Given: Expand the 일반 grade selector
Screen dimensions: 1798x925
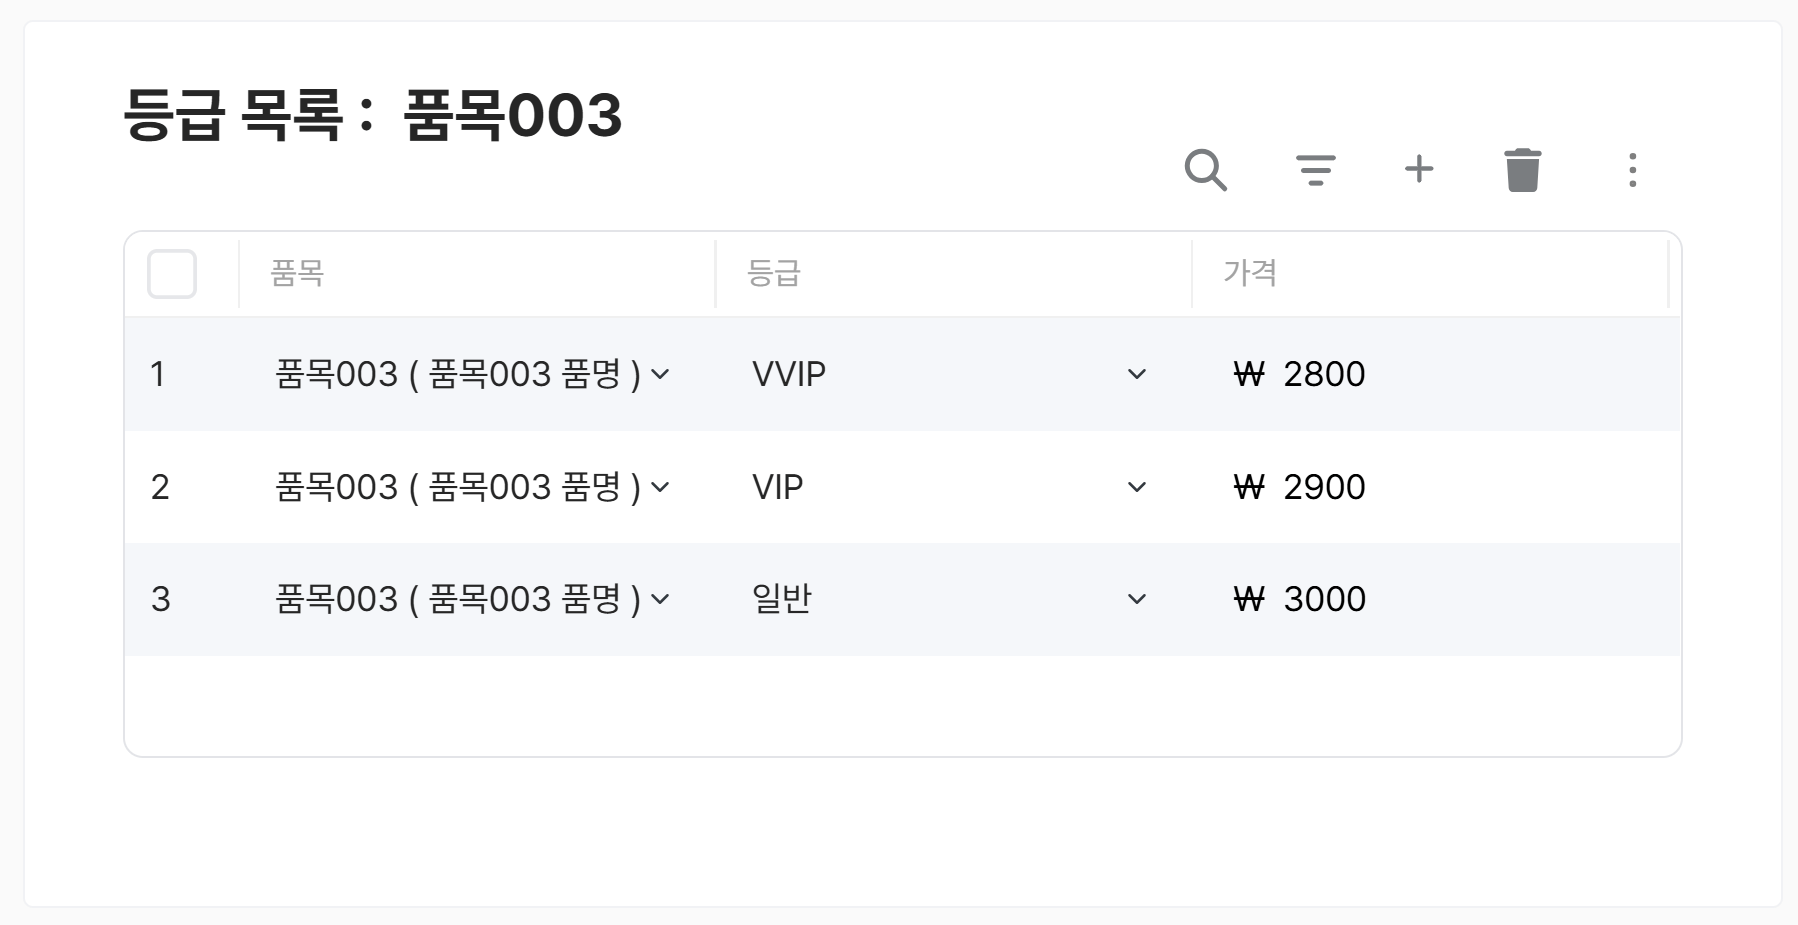Looking at the screenshot, I should 1135,599.
